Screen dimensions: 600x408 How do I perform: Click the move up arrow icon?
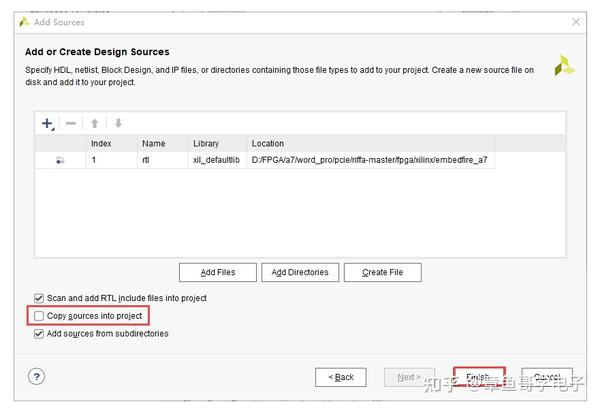pos(96,123)
